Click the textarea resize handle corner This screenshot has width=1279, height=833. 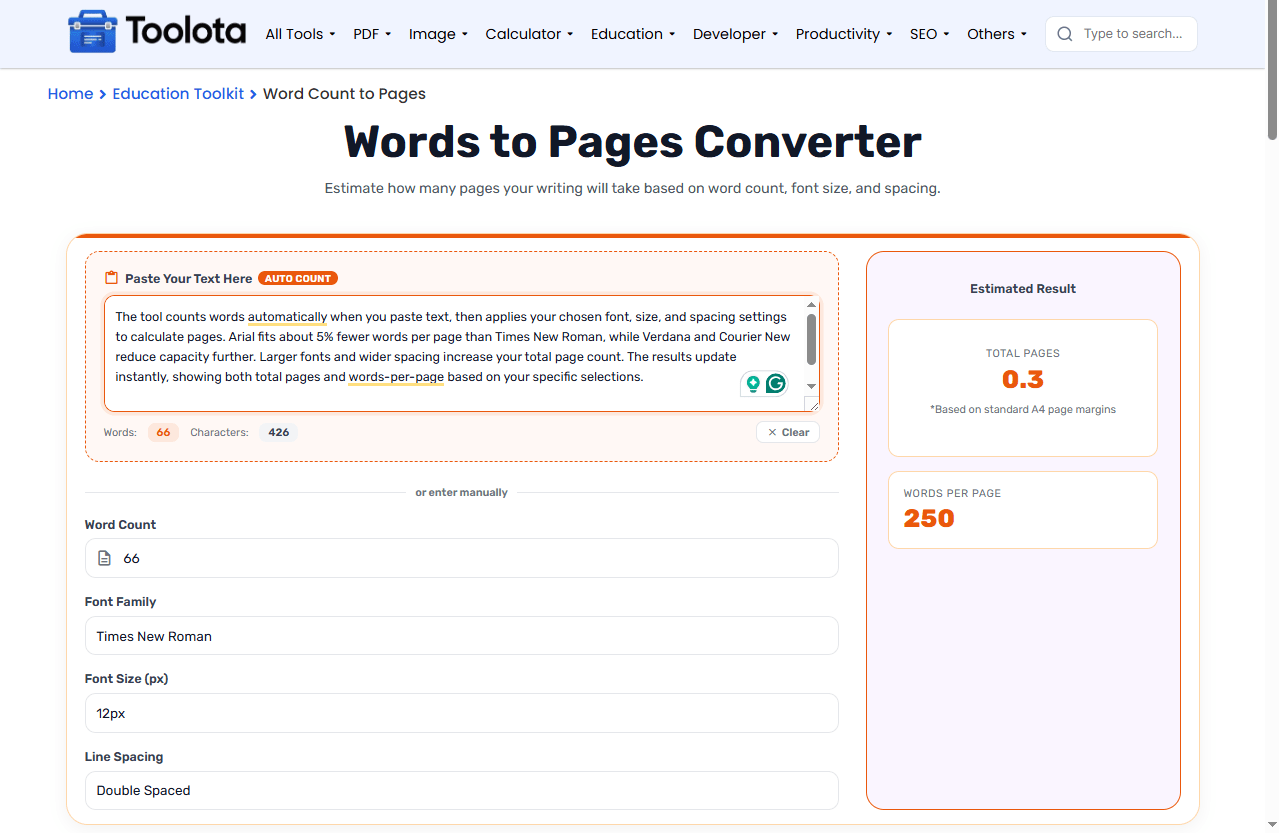click(x=812, y=403)
